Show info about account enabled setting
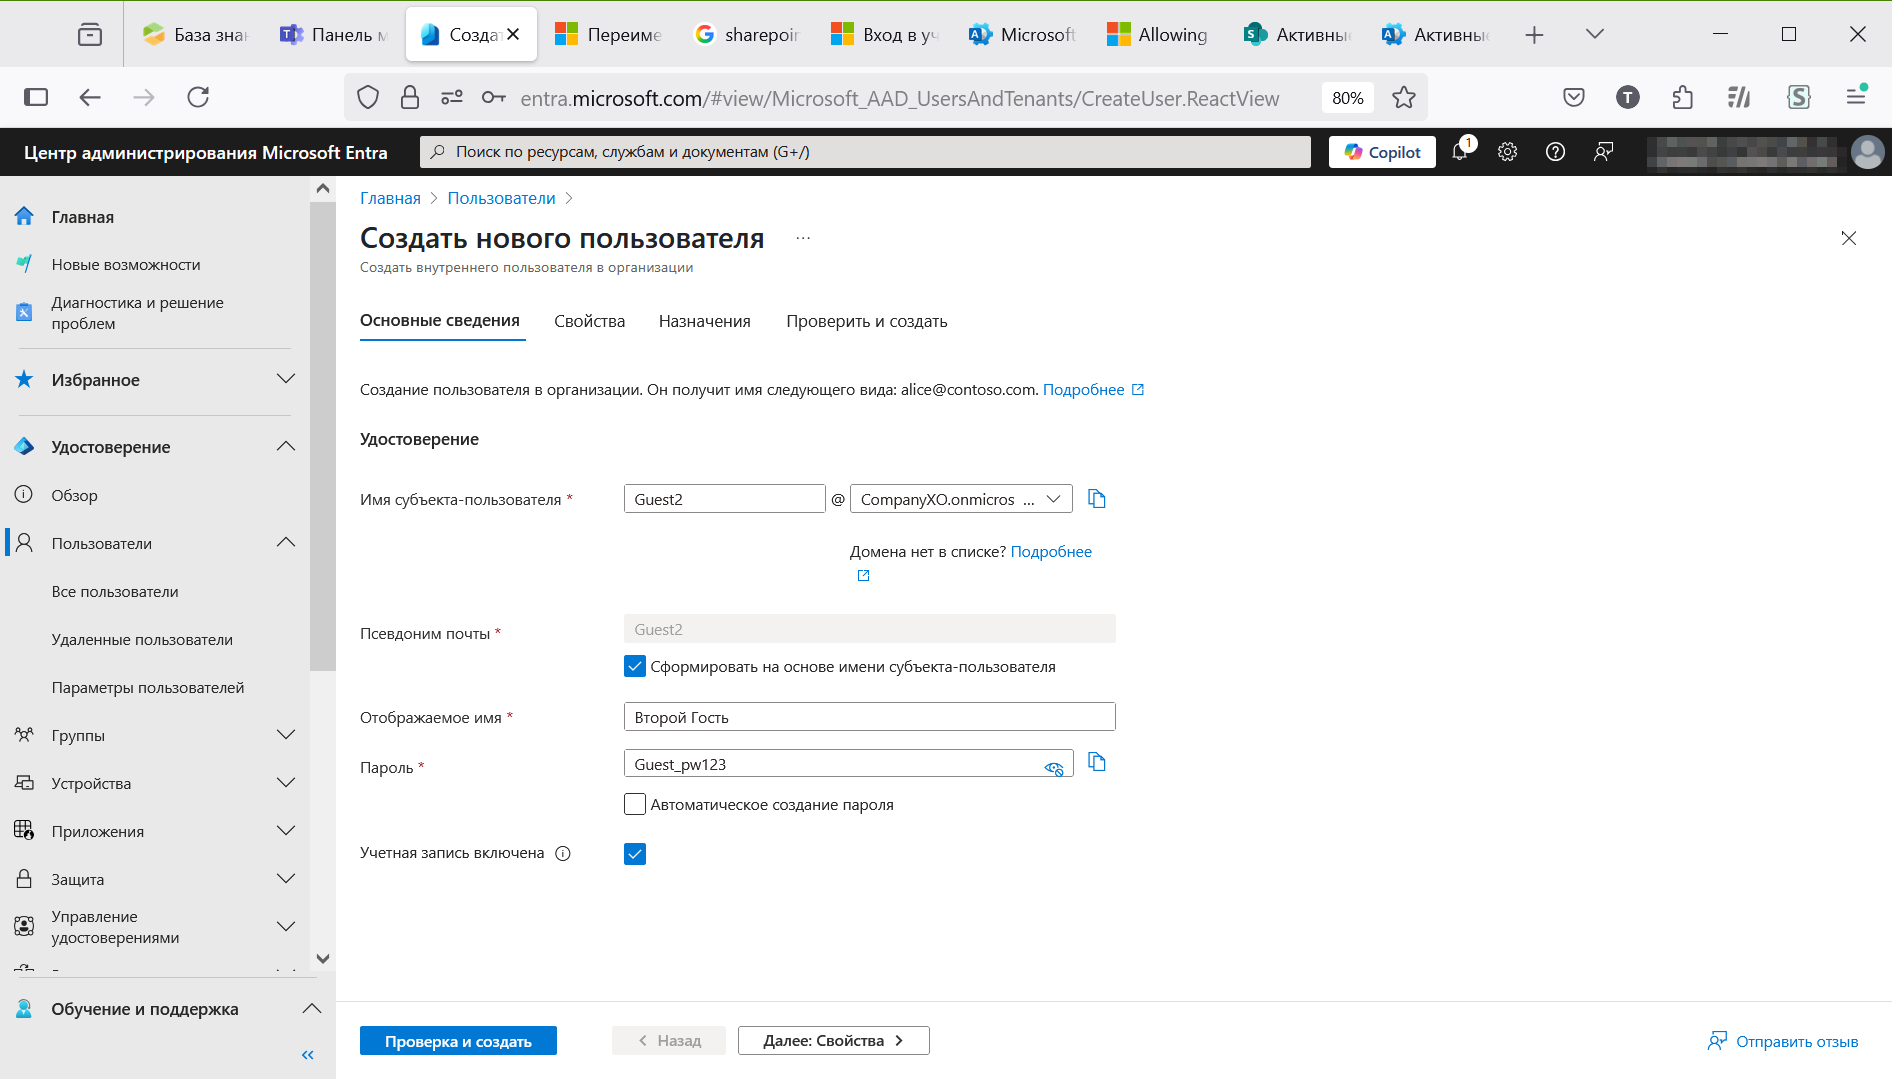 point(563,853)
